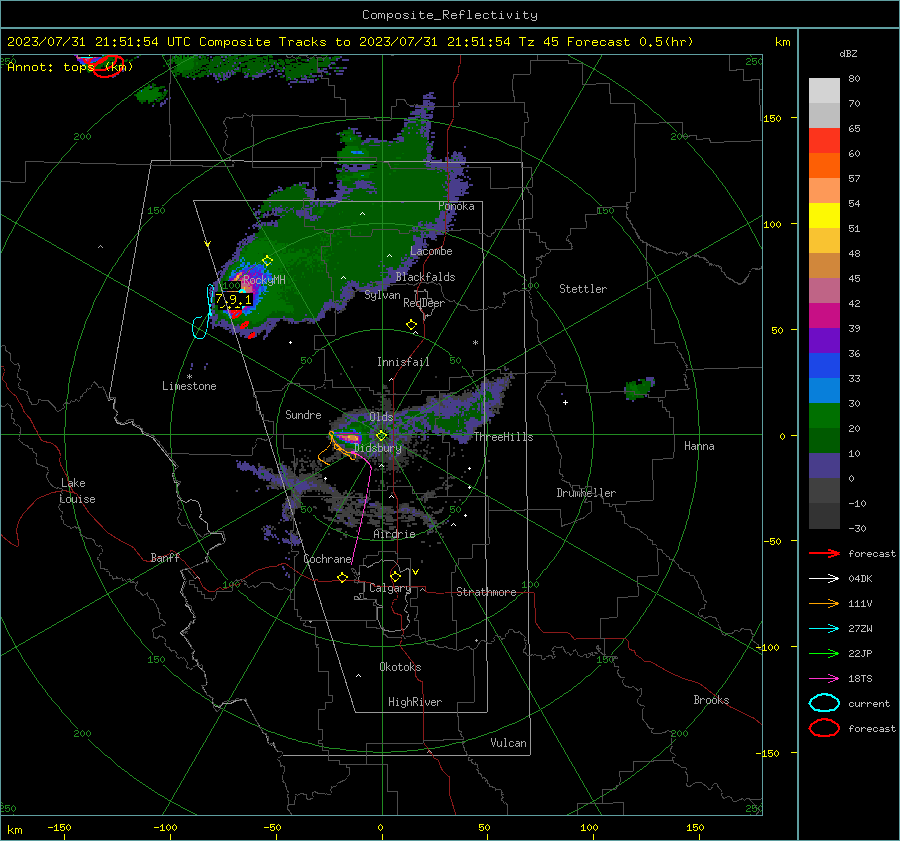900x841 pixels.
Task: Click the Banff town label
Action: (165, 558)
